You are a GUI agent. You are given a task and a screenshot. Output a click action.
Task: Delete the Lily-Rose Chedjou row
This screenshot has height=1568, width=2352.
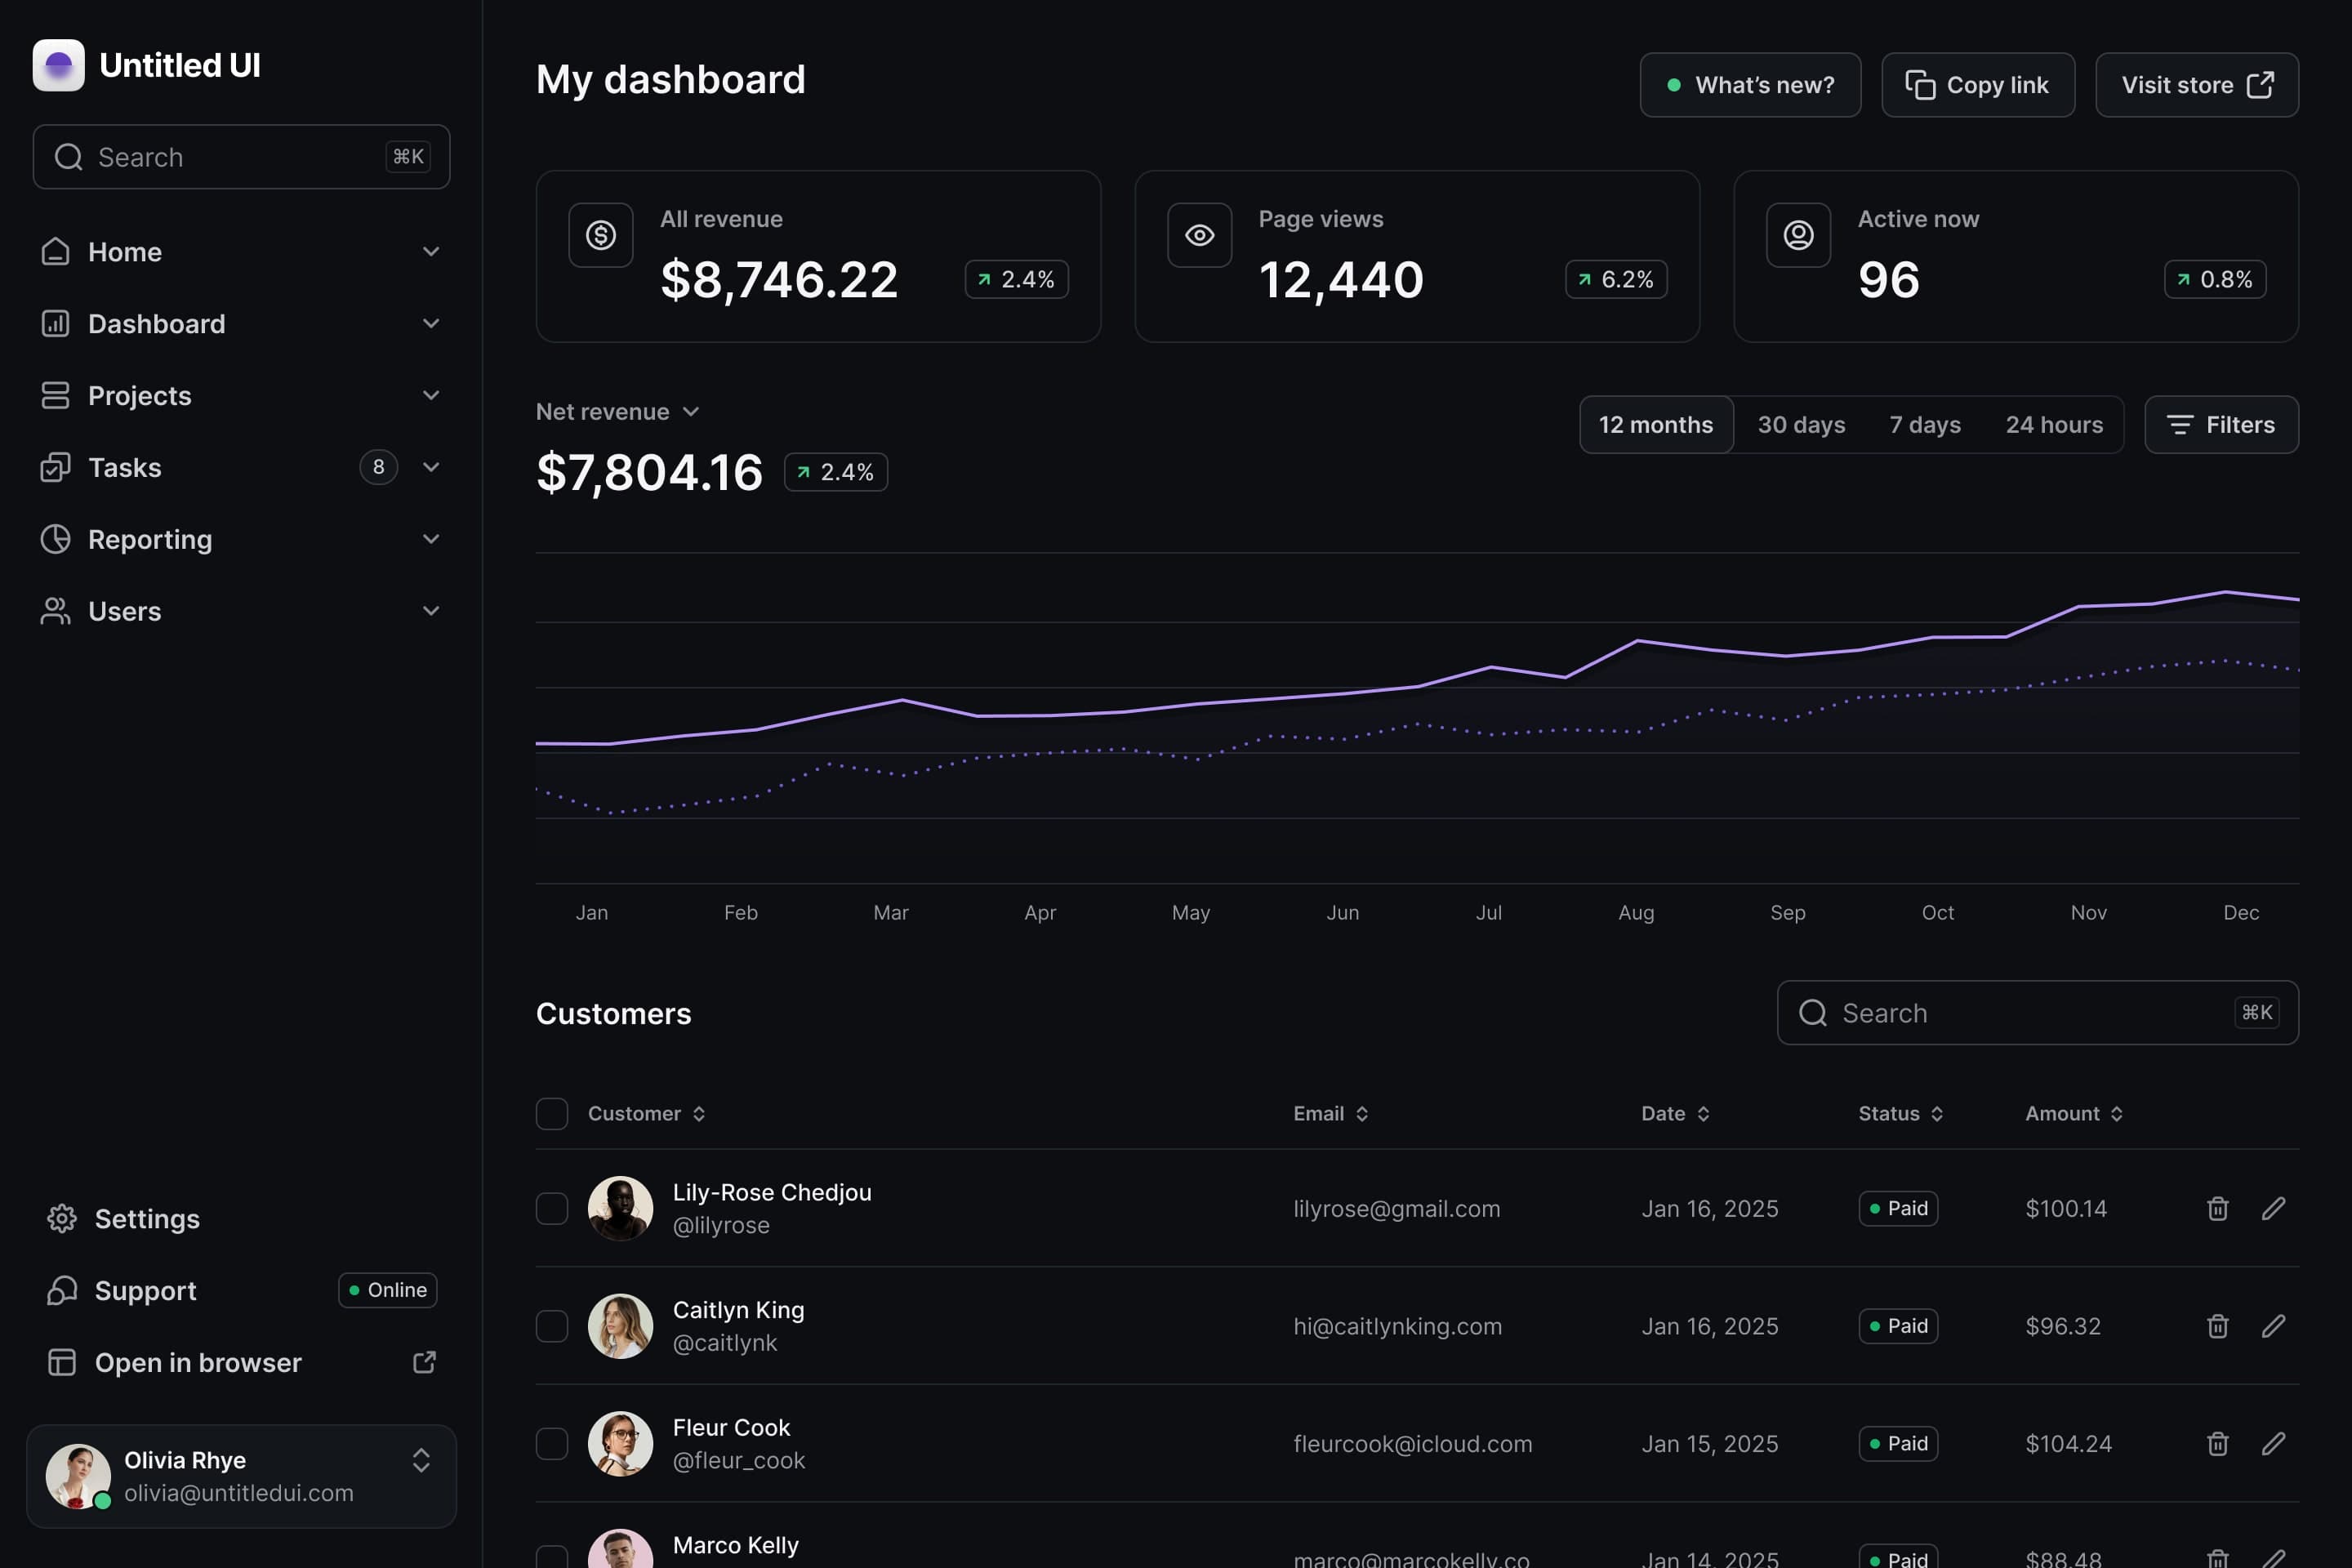pos(2217,1208)
